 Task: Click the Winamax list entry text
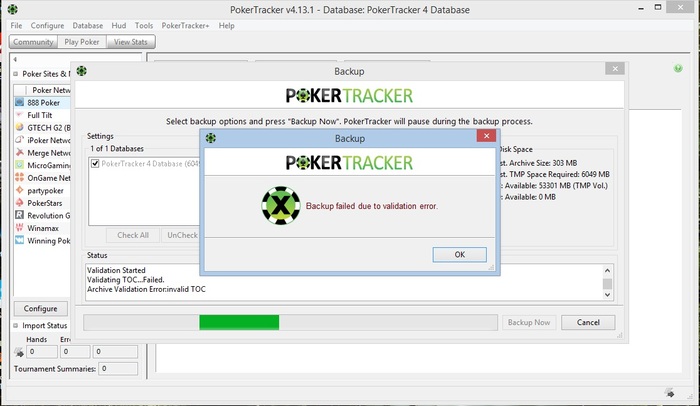click(43, 228)
